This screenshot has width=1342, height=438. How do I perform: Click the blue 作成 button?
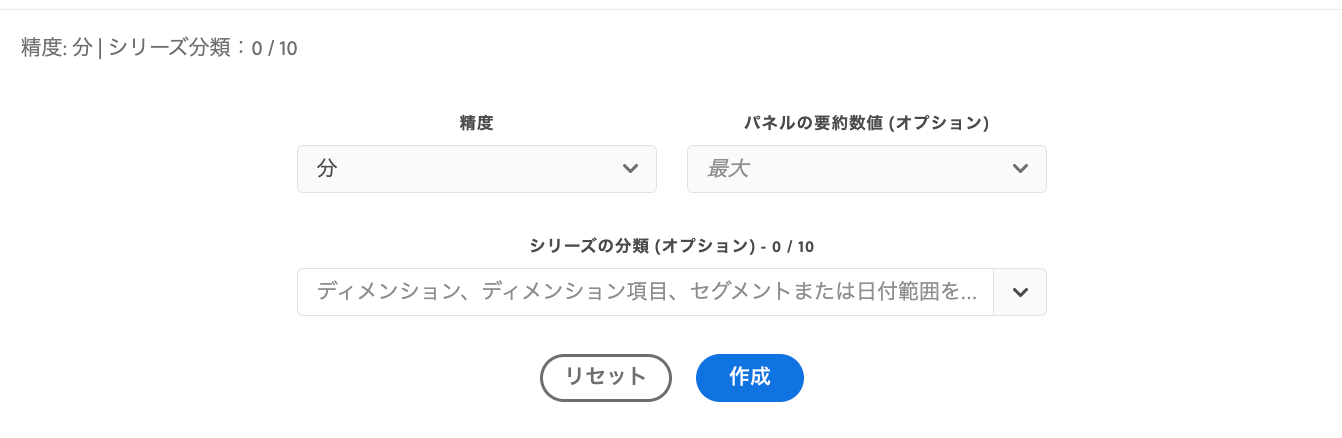(750, 378)
